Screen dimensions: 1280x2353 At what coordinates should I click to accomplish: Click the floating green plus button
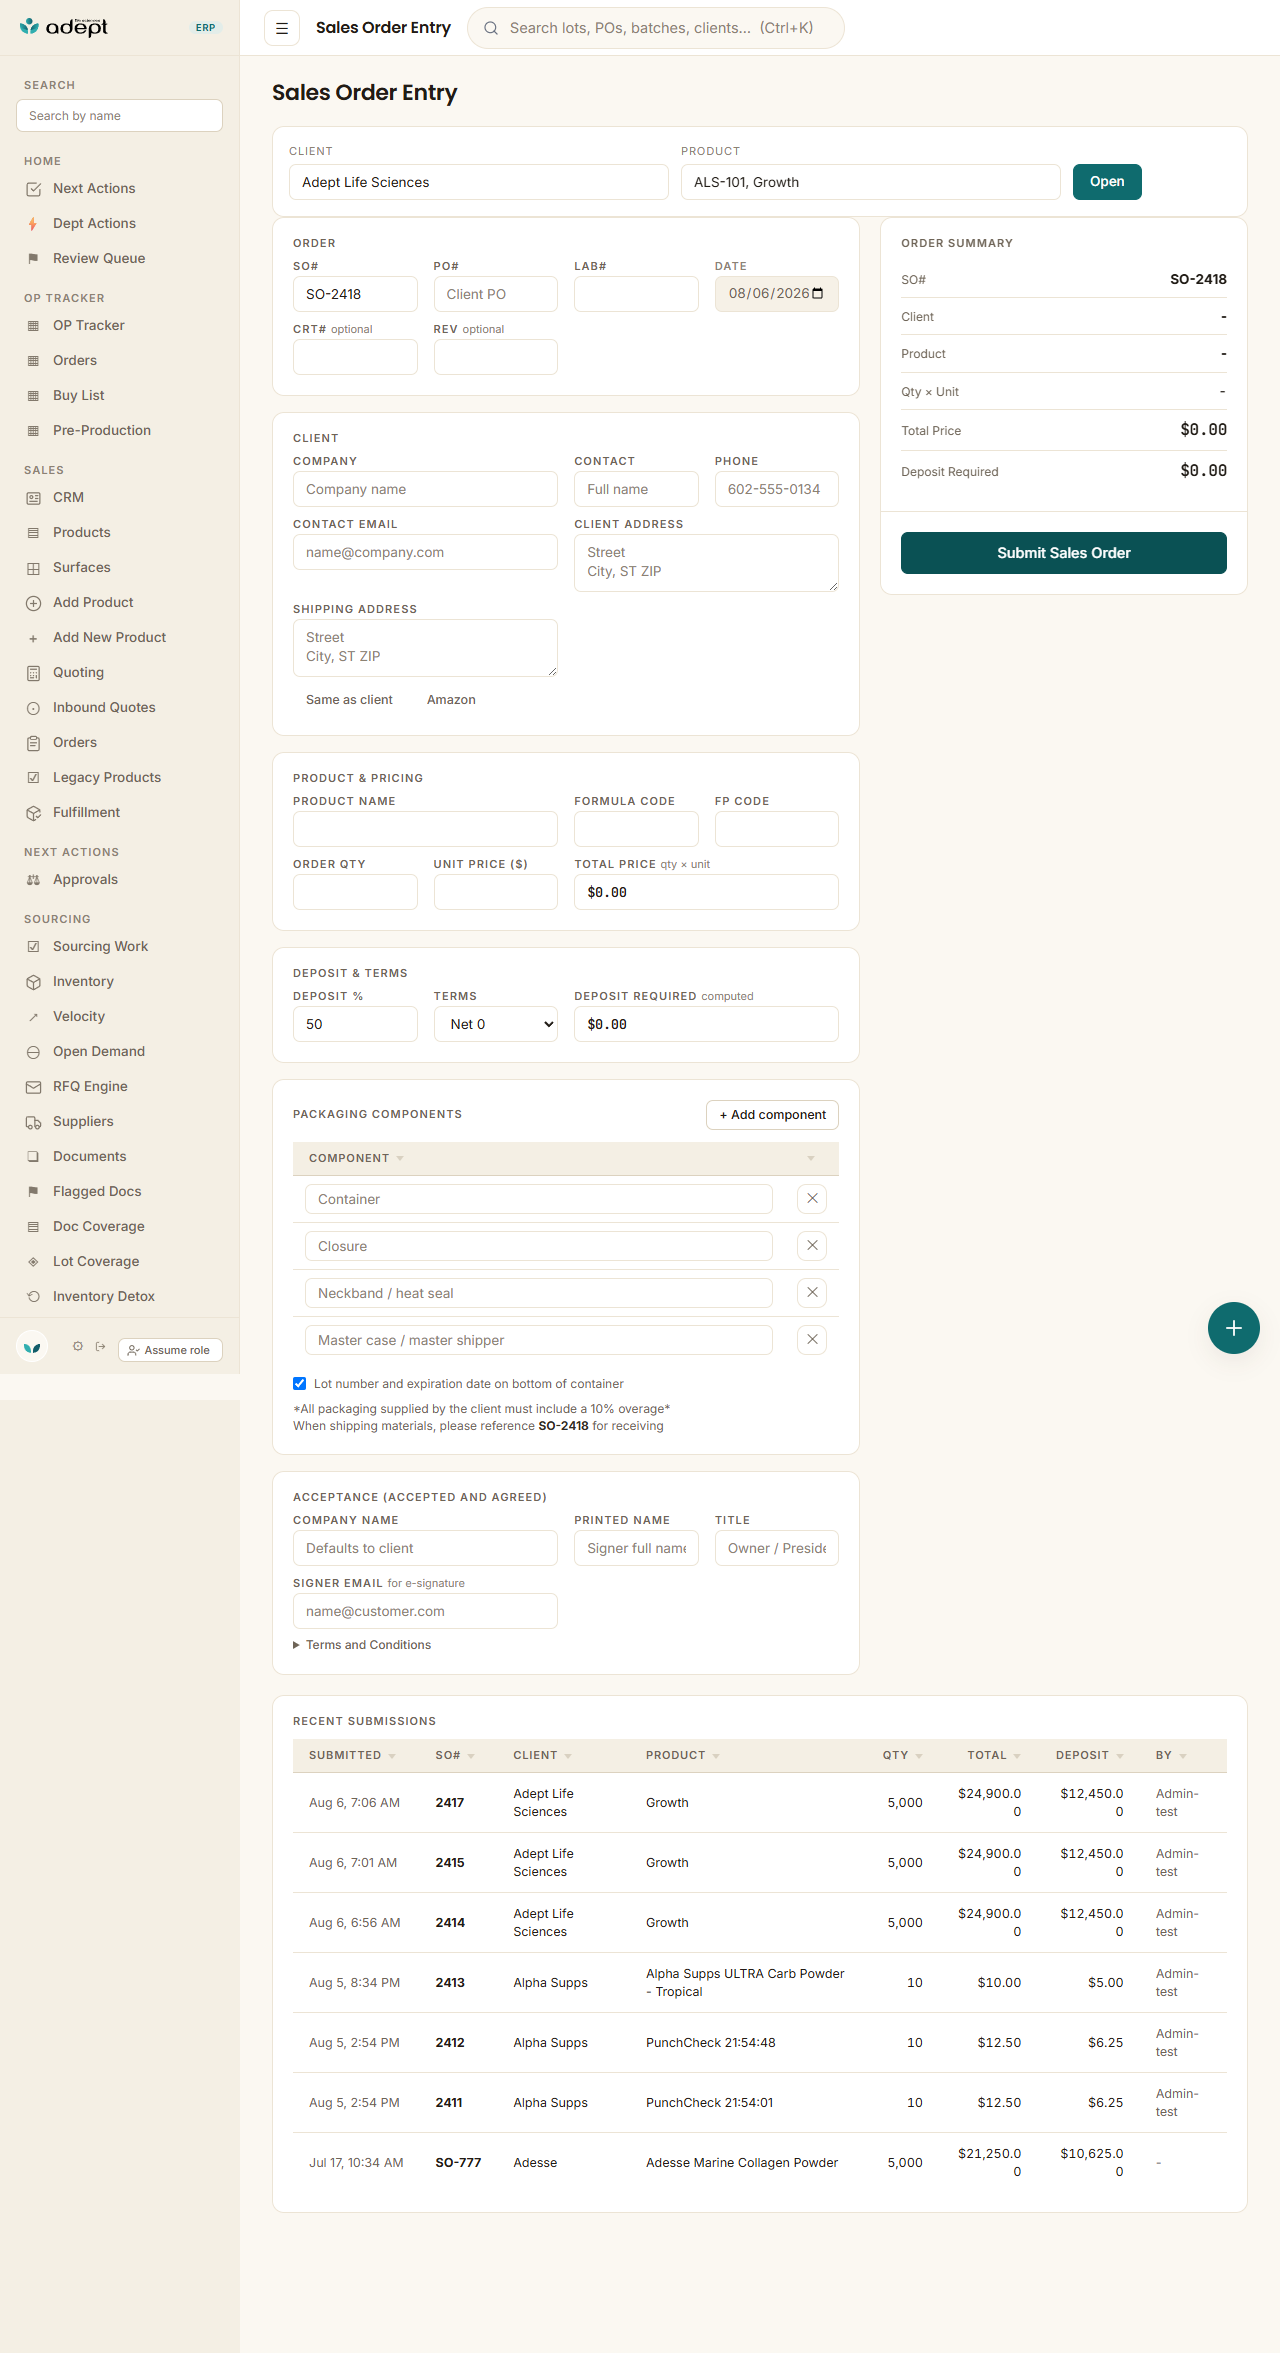(x=1234, y=1328)
